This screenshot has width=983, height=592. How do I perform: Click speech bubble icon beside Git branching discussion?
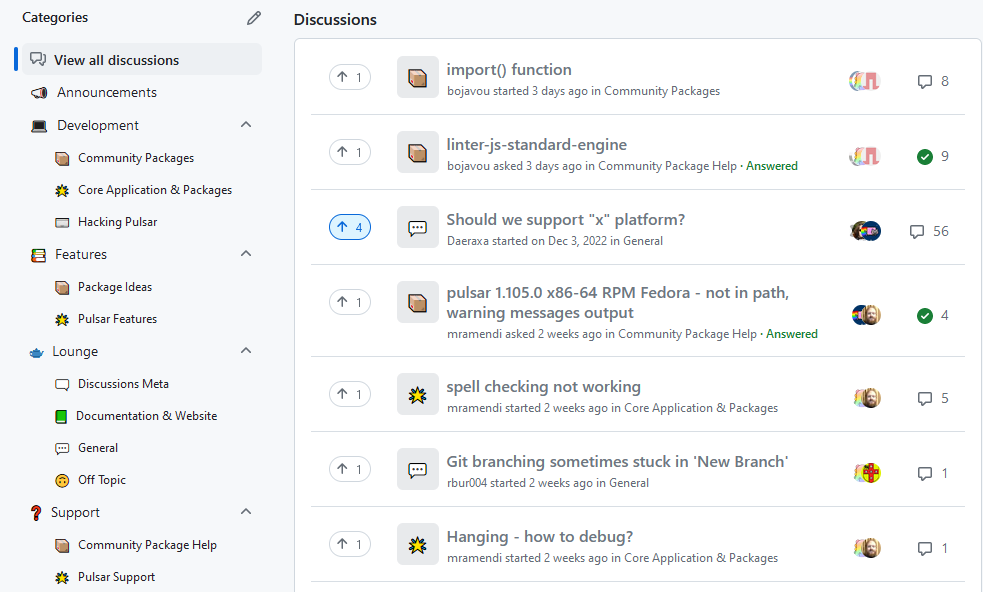(418, 469)
